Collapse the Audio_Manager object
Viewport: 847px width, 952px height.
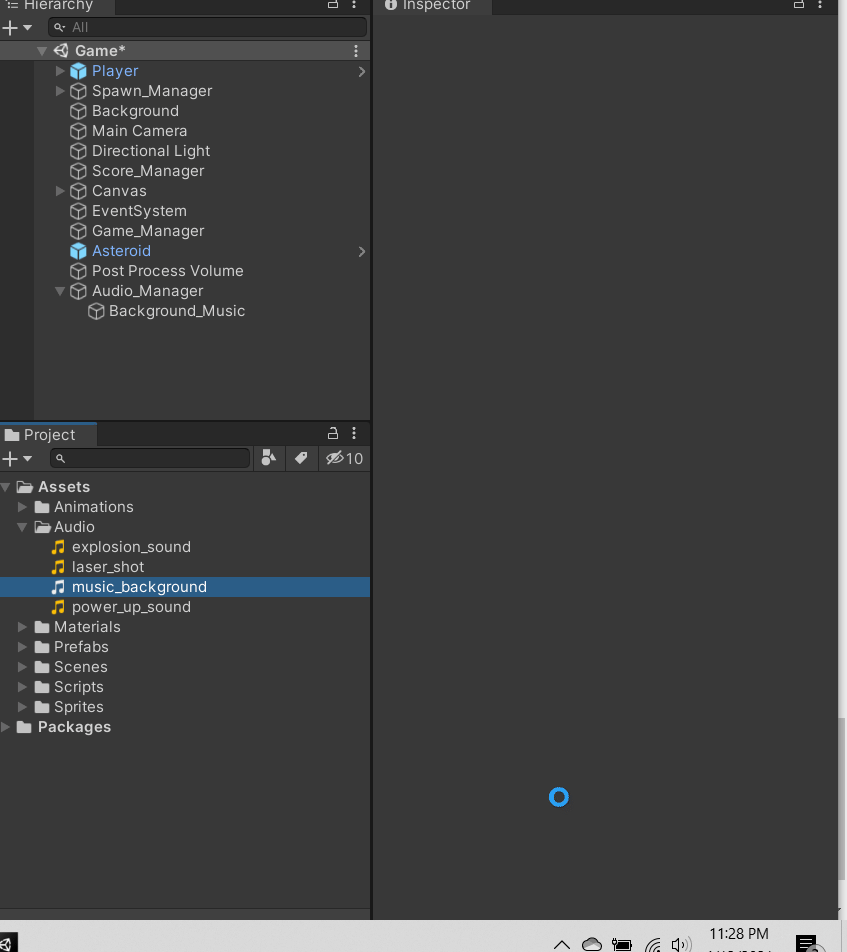pyautogui.click(x=60, y=291)
